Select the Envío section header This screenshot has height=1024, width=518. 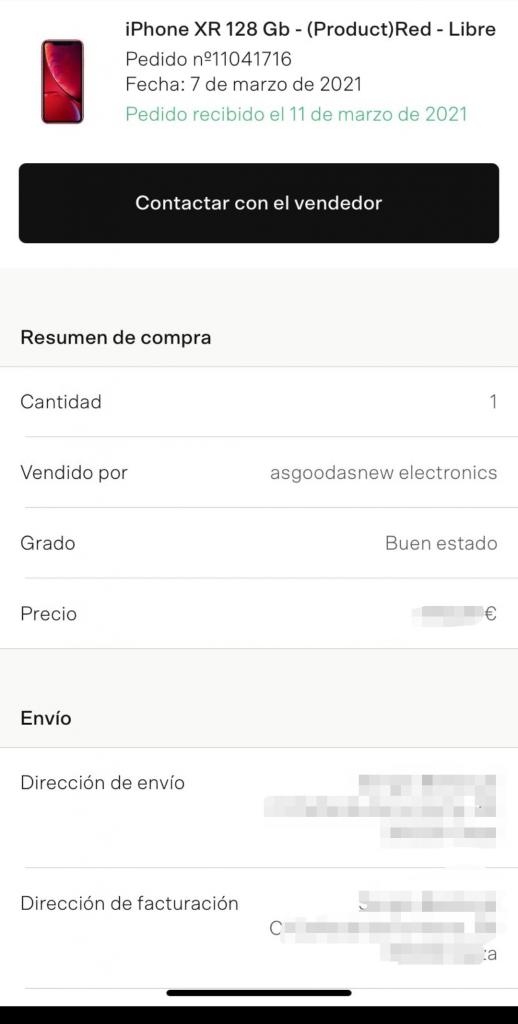[x=46, y=718]
